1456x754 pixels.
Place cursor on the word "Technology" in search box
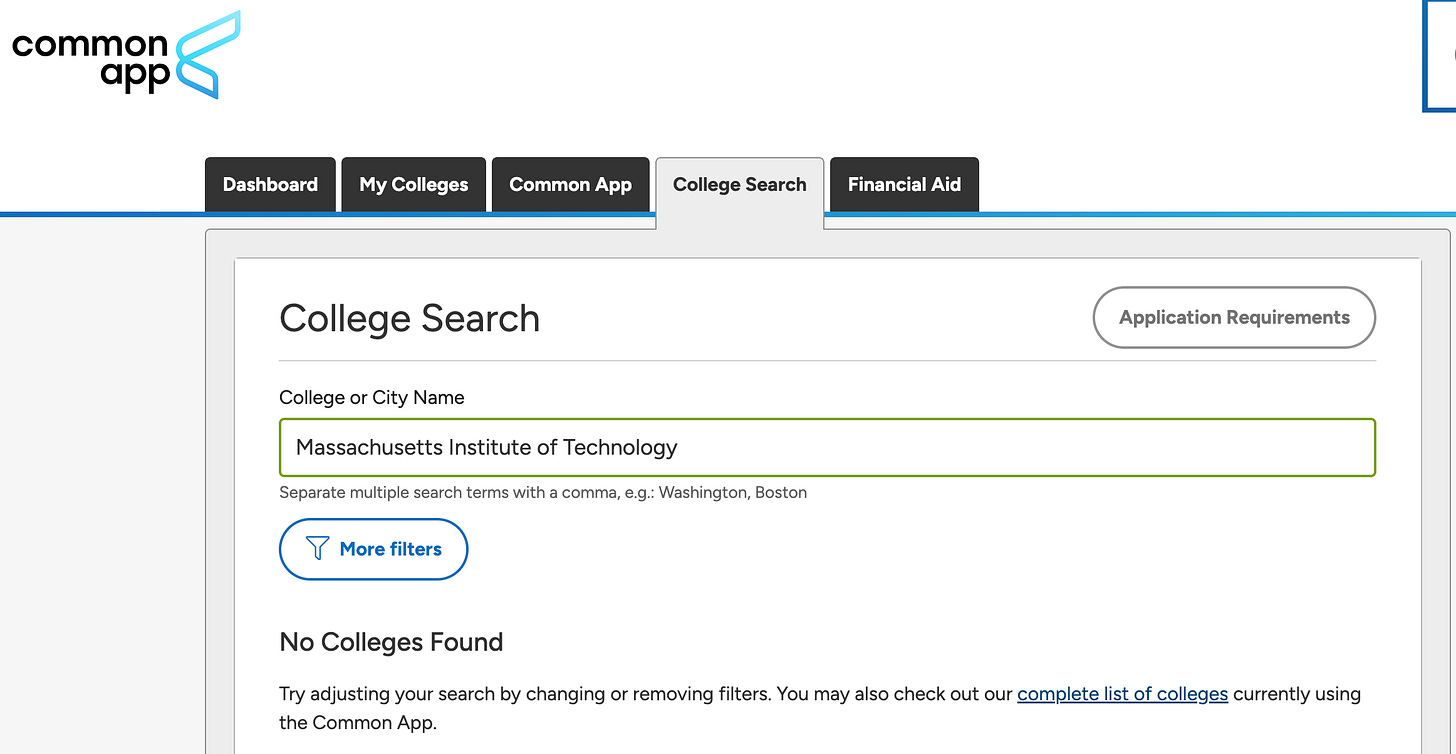click(x=620, y=448)
